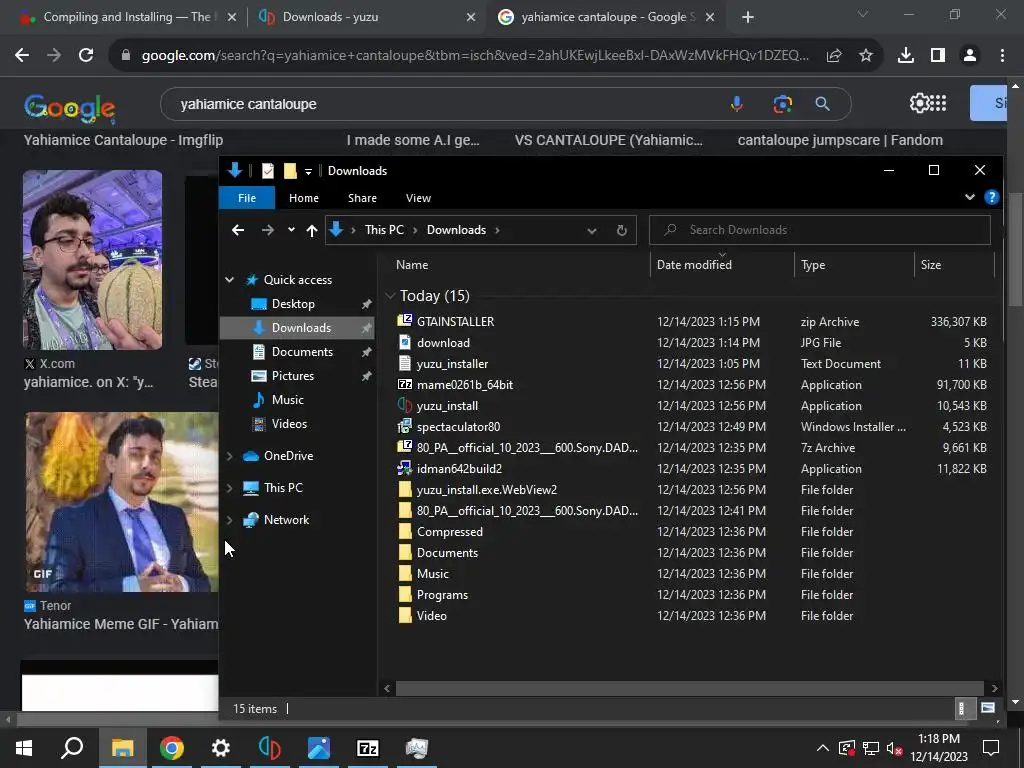Toggle Chrome side panel icon
The image size is (1024, 768).
938,56
